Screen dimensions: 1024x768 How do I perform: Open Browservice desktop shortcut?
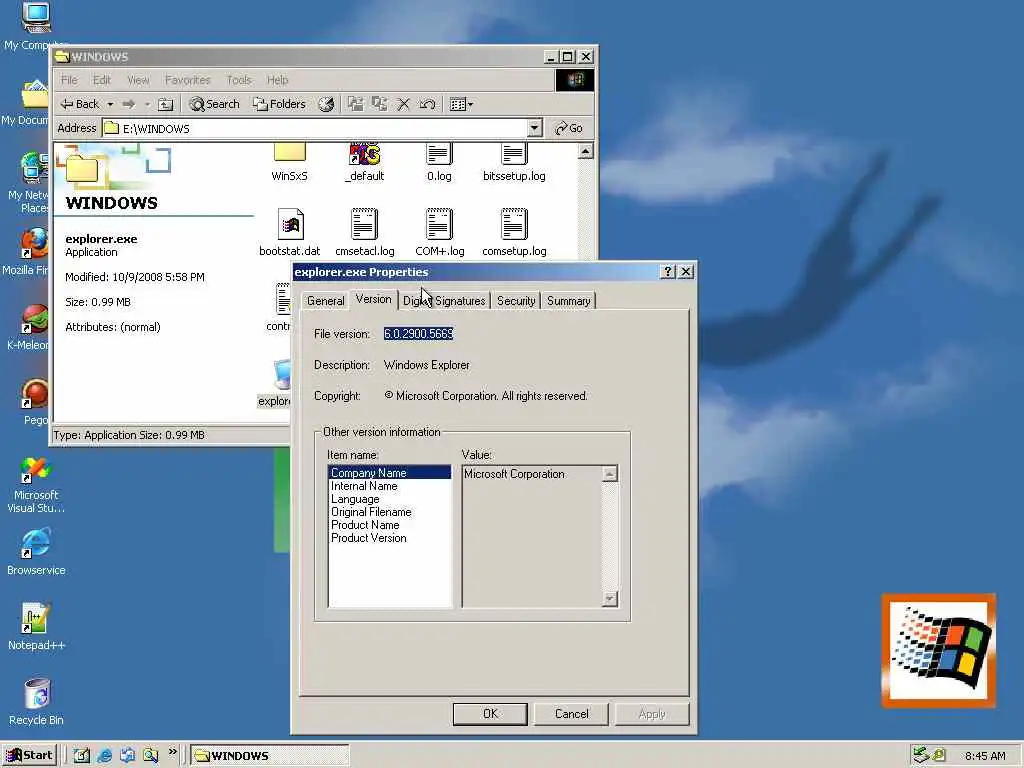[36, 552]
